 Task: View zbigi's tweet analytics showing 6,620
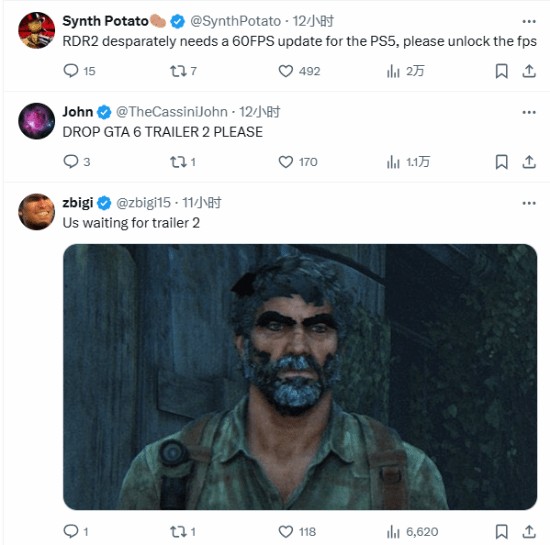(x=412, y=532)
